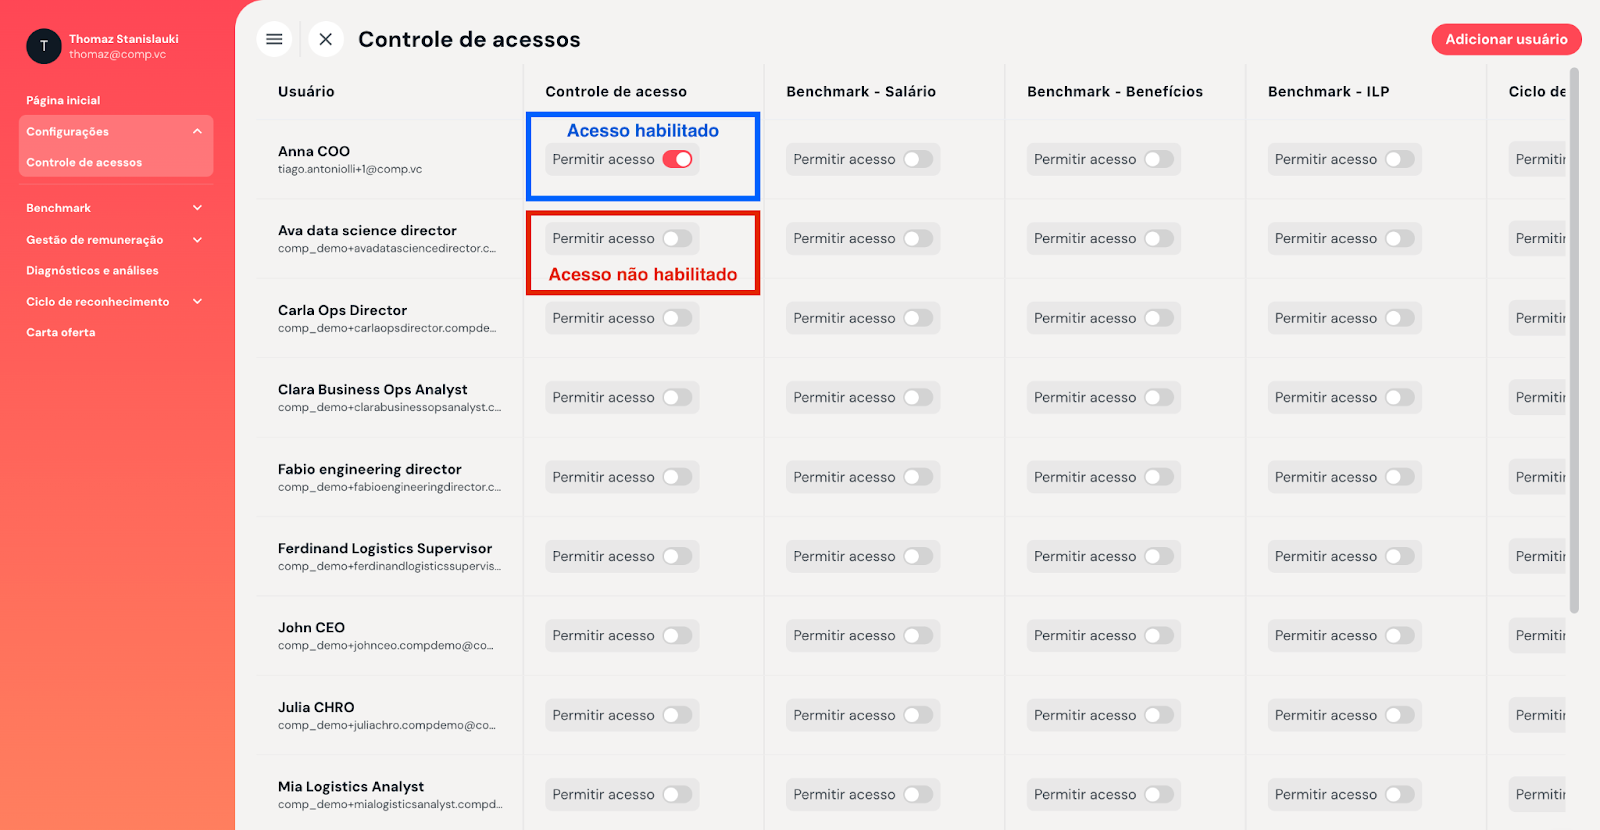1600x830 pixels.
Task: Toggle Benchmark - ILP for Julia CHRO
Action: click(1400, 715)
